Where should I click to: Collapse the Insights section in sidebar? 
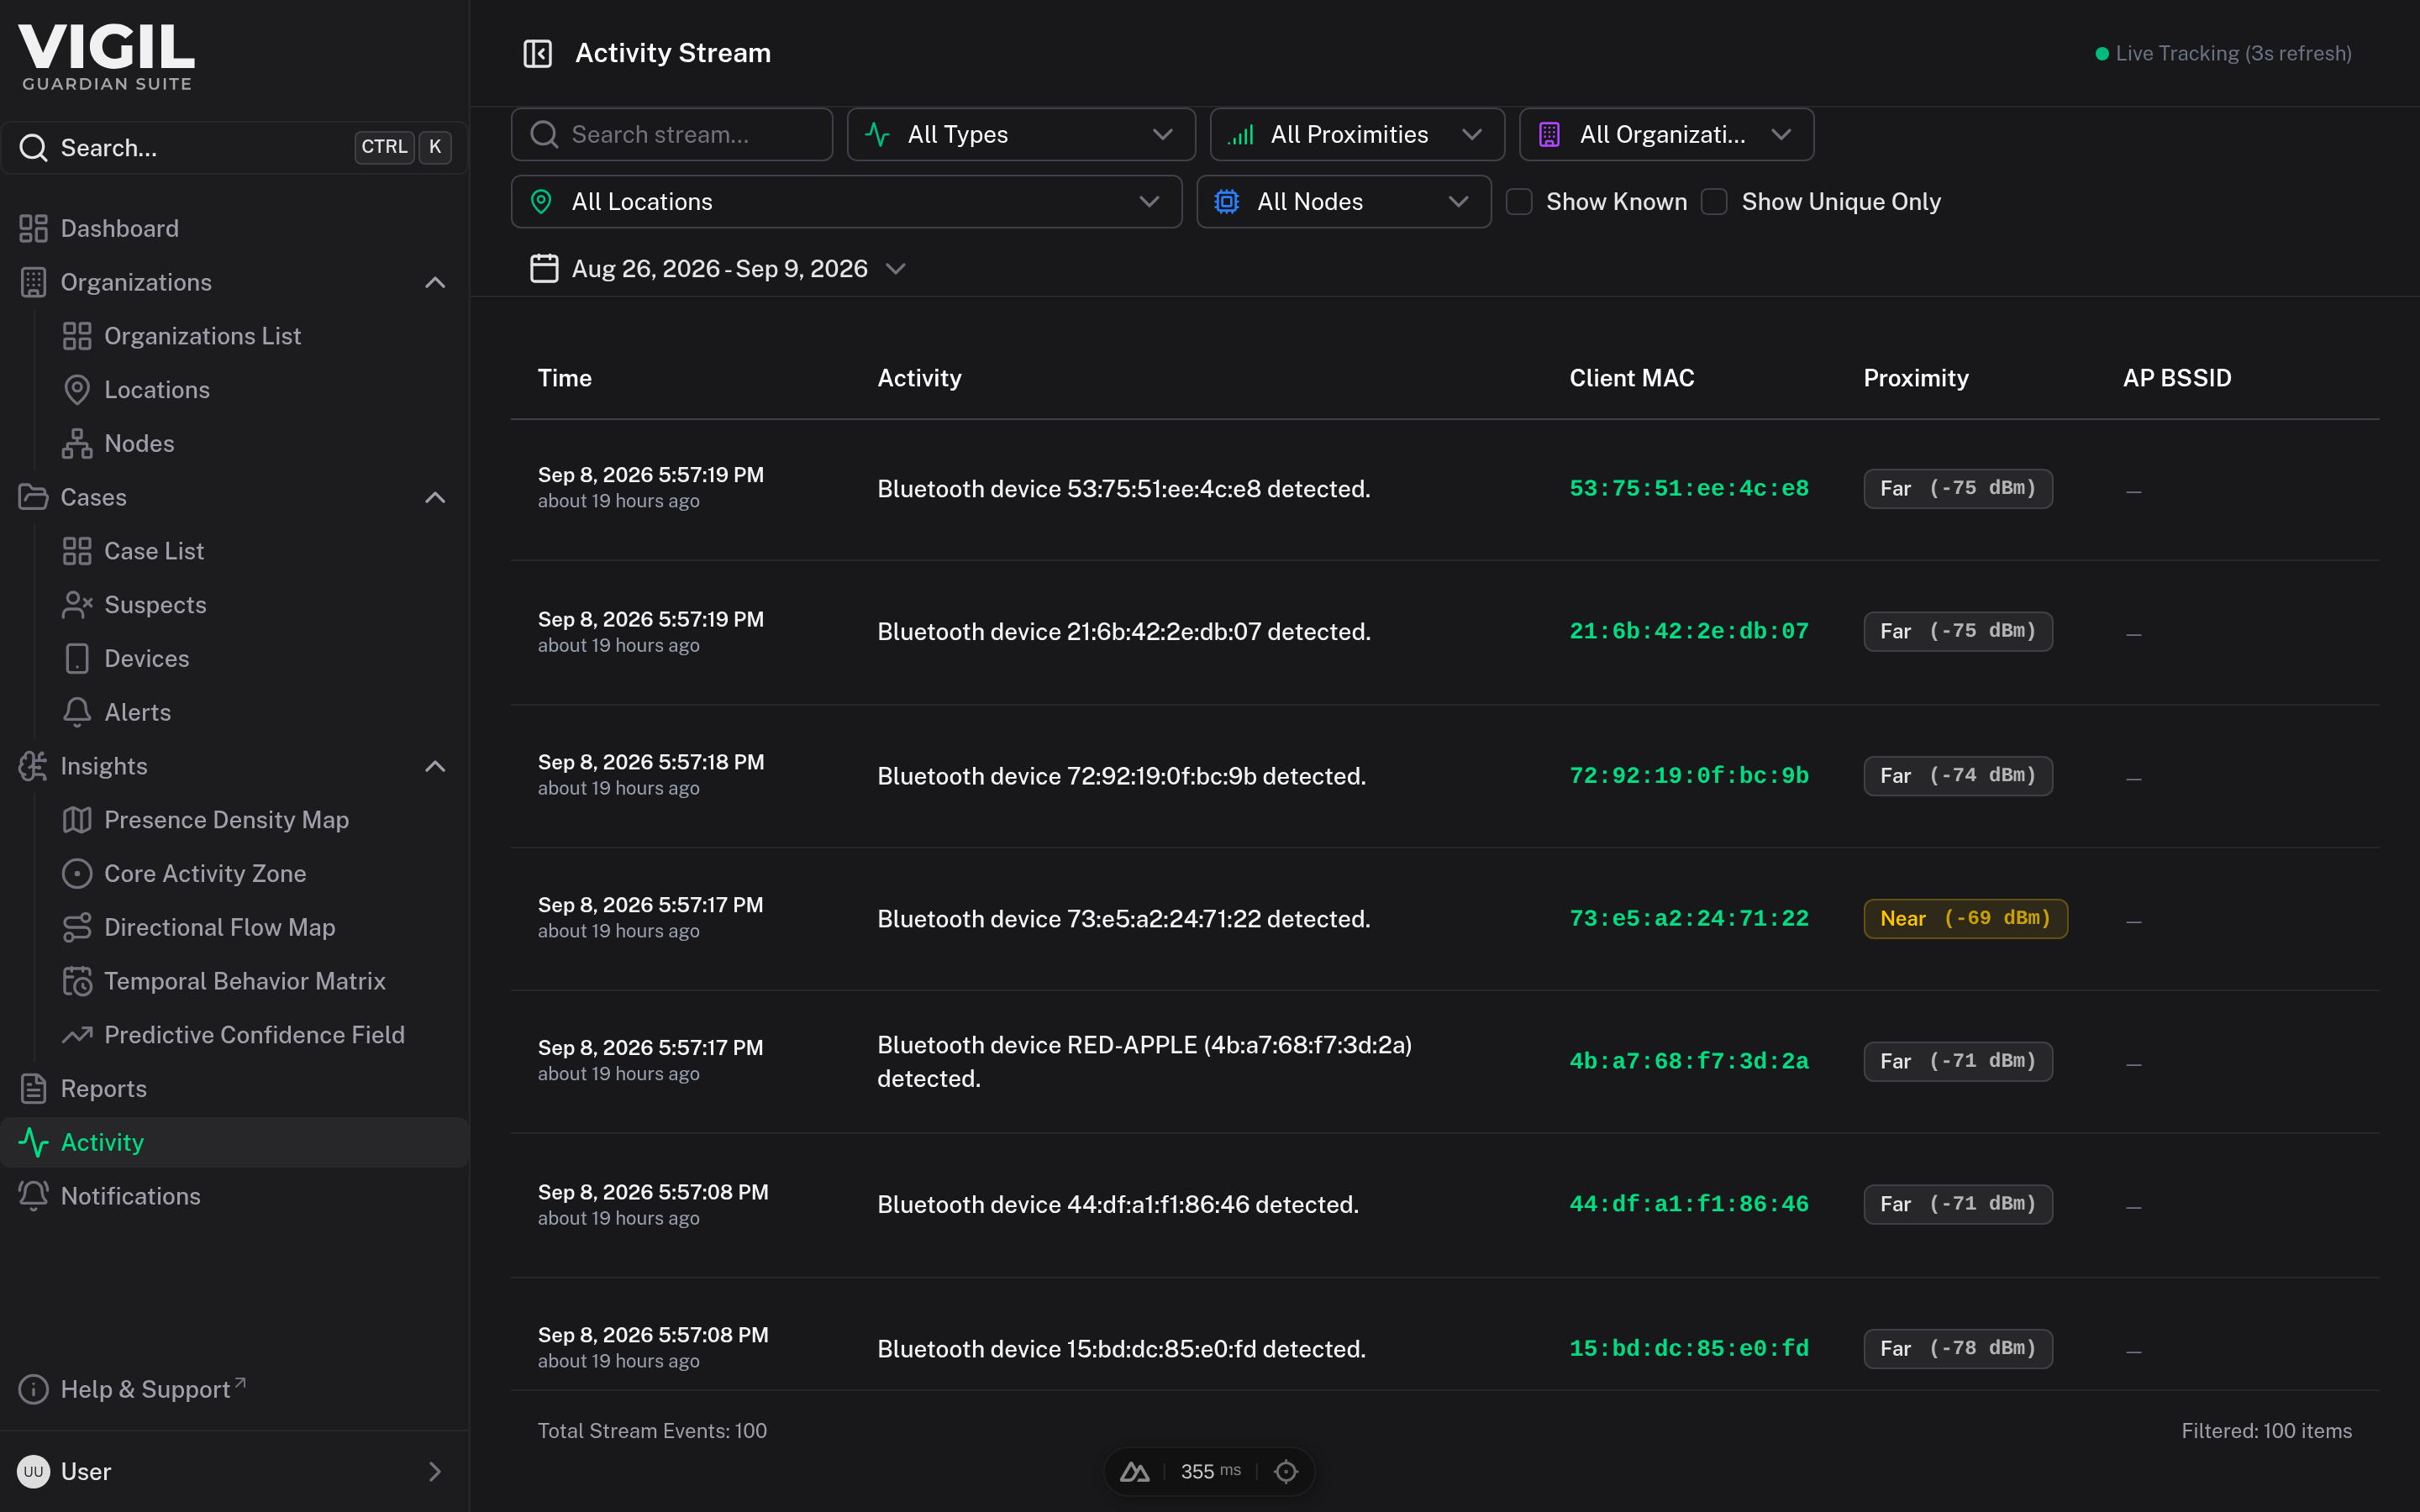tap(435, 766)
